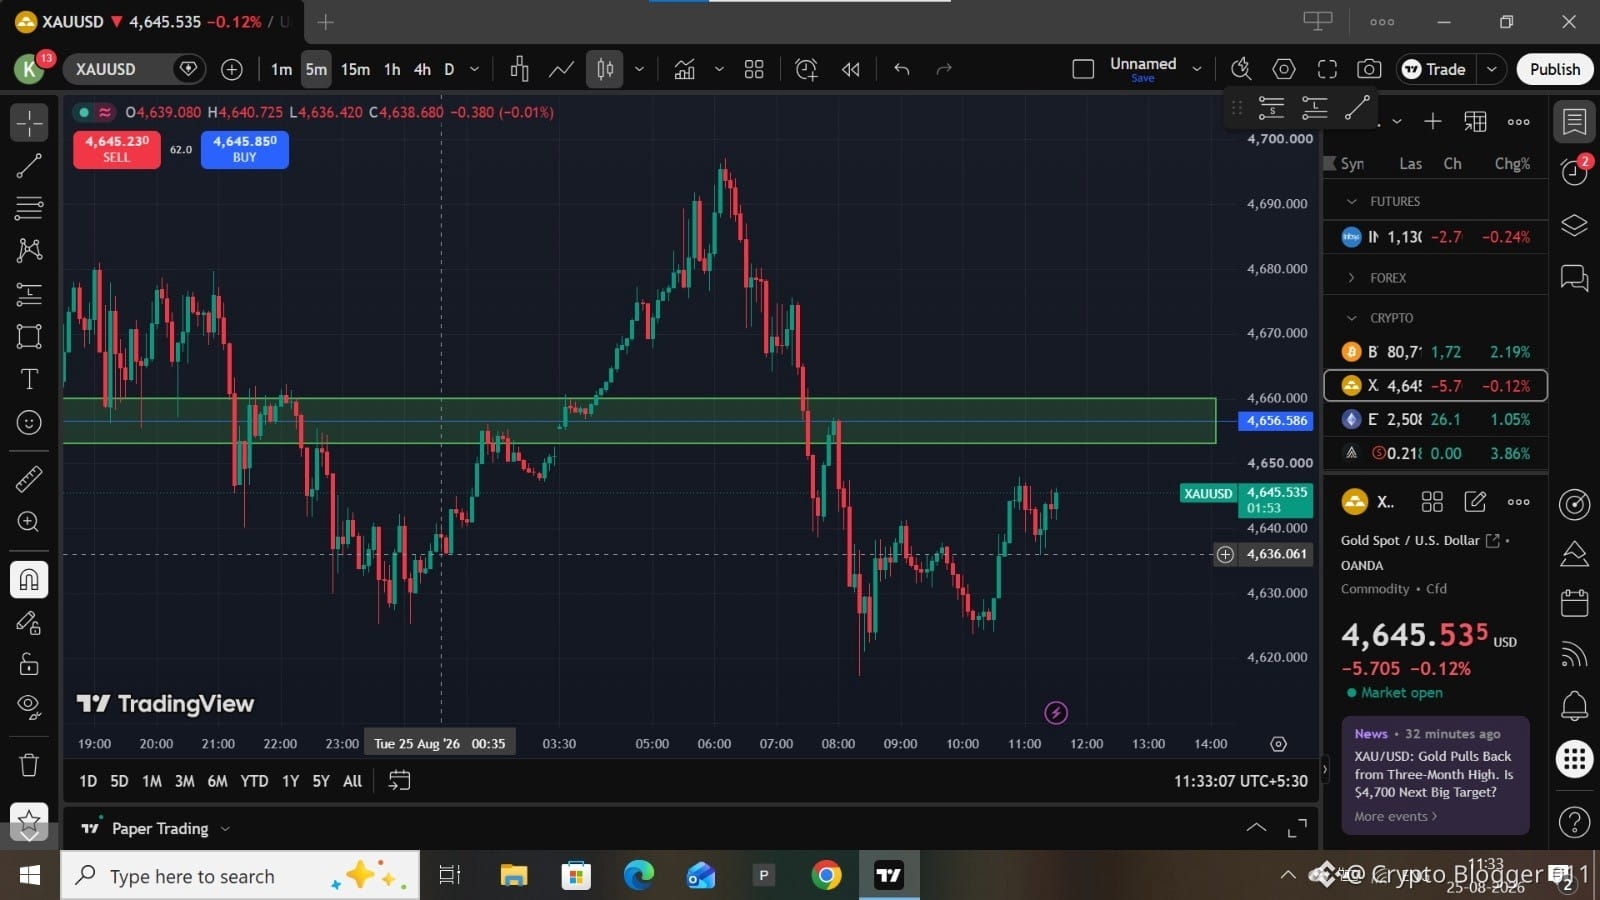Collapse the CRYPTO watchlist section

(x=1352, y=318)
